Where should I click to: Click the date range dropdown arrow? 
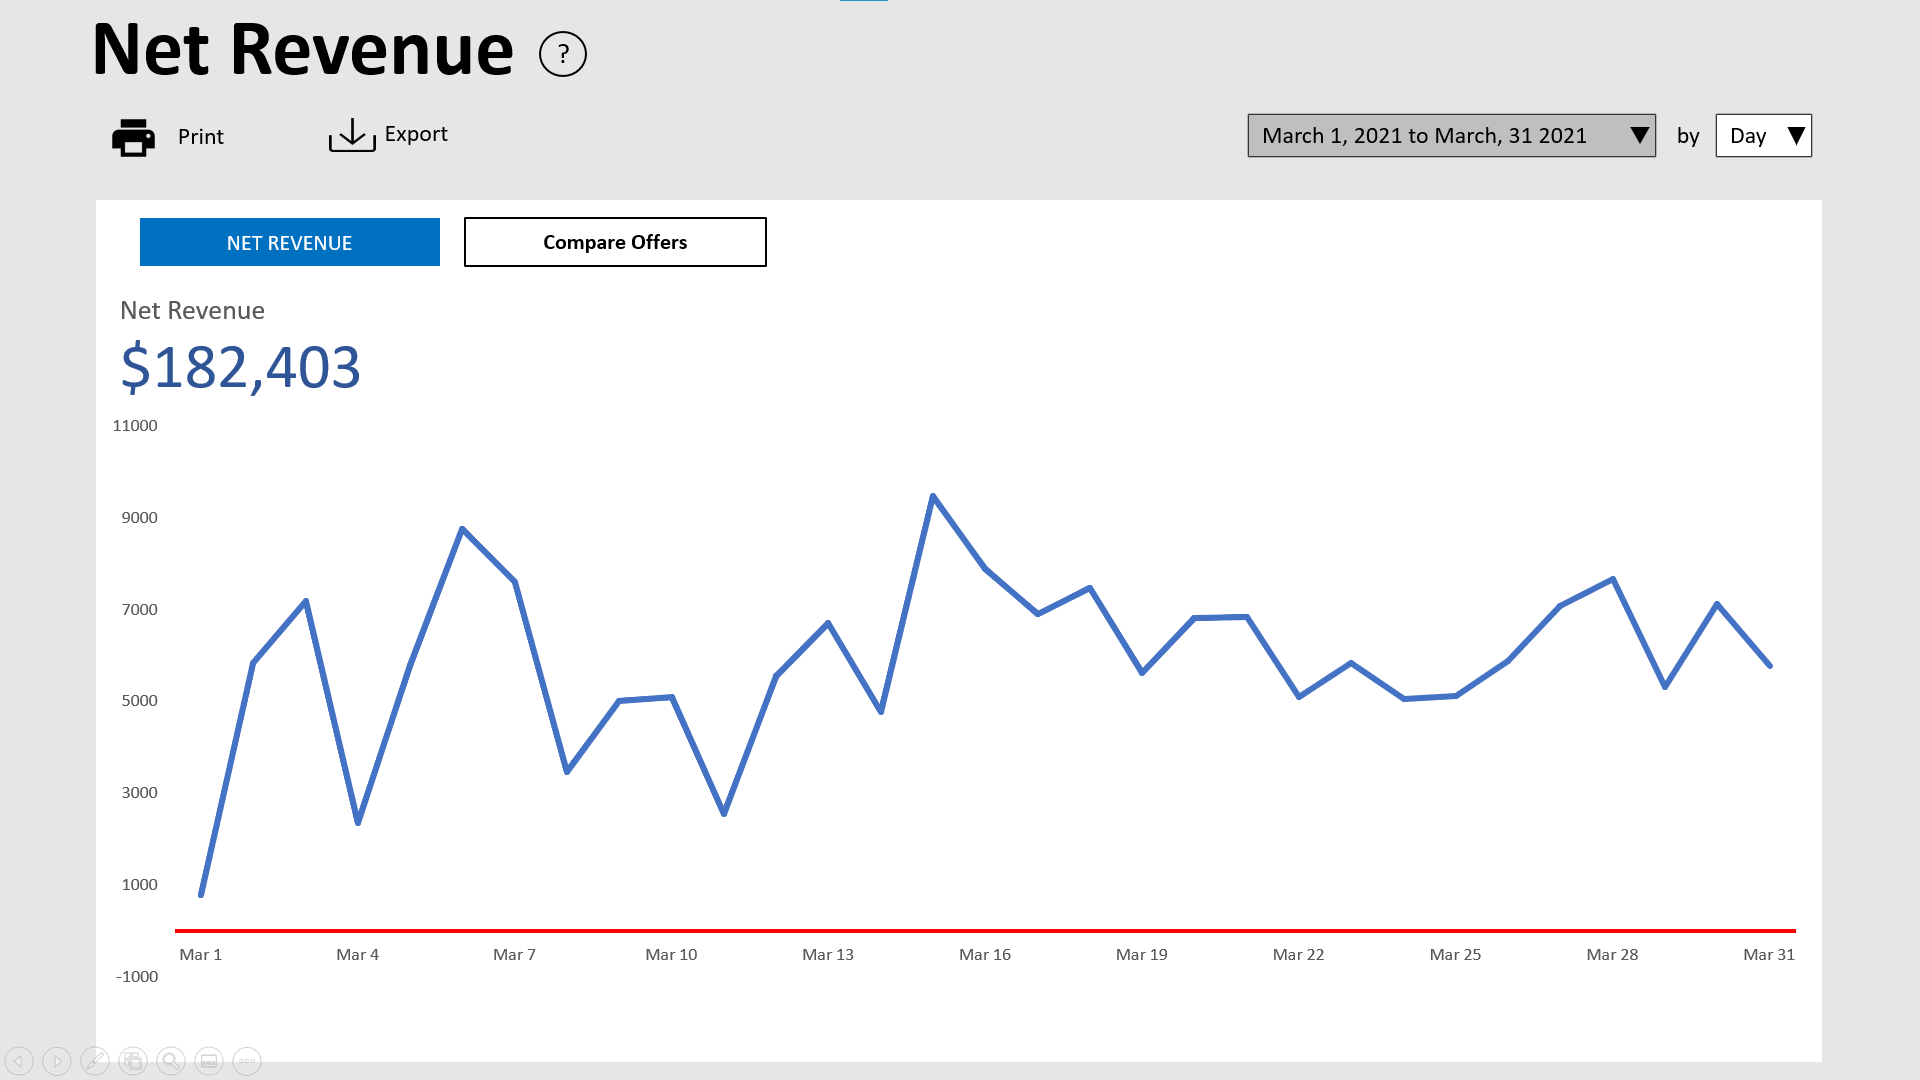pyautogui.click(x=1639, y=136)
